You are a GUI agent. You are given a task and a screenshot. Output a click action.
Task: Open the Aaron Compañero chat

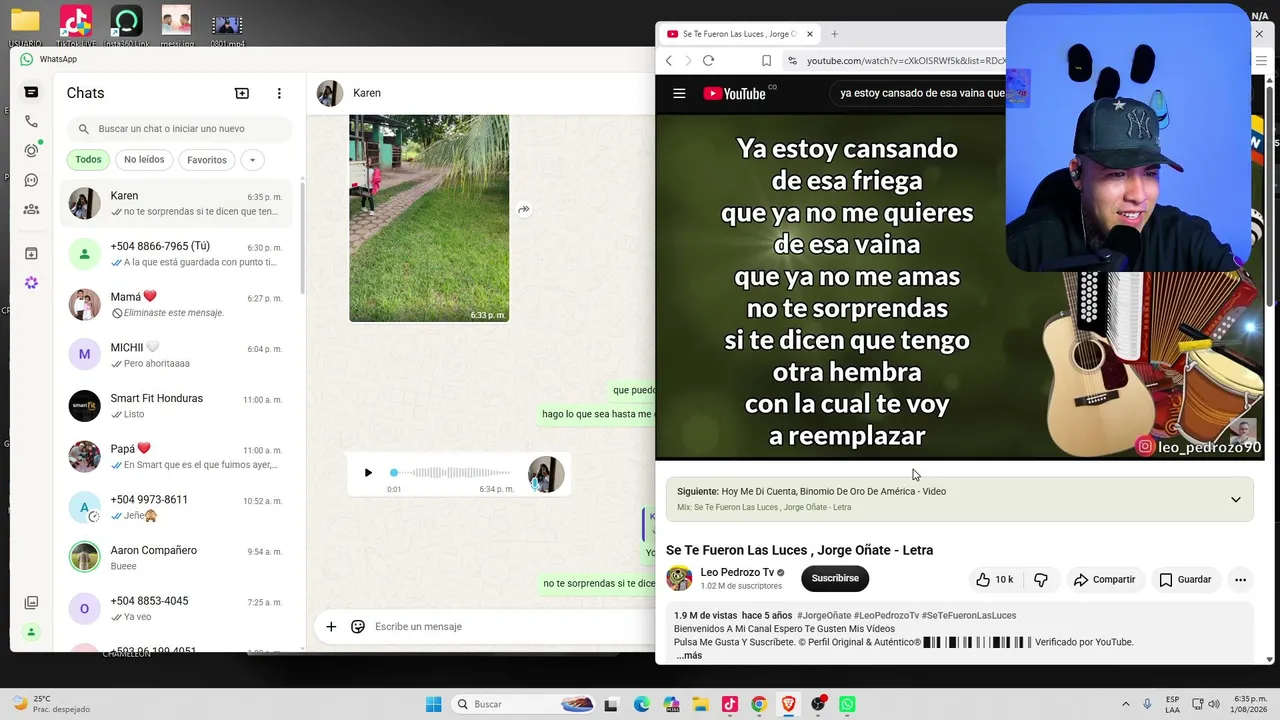(x=177, y=558)
